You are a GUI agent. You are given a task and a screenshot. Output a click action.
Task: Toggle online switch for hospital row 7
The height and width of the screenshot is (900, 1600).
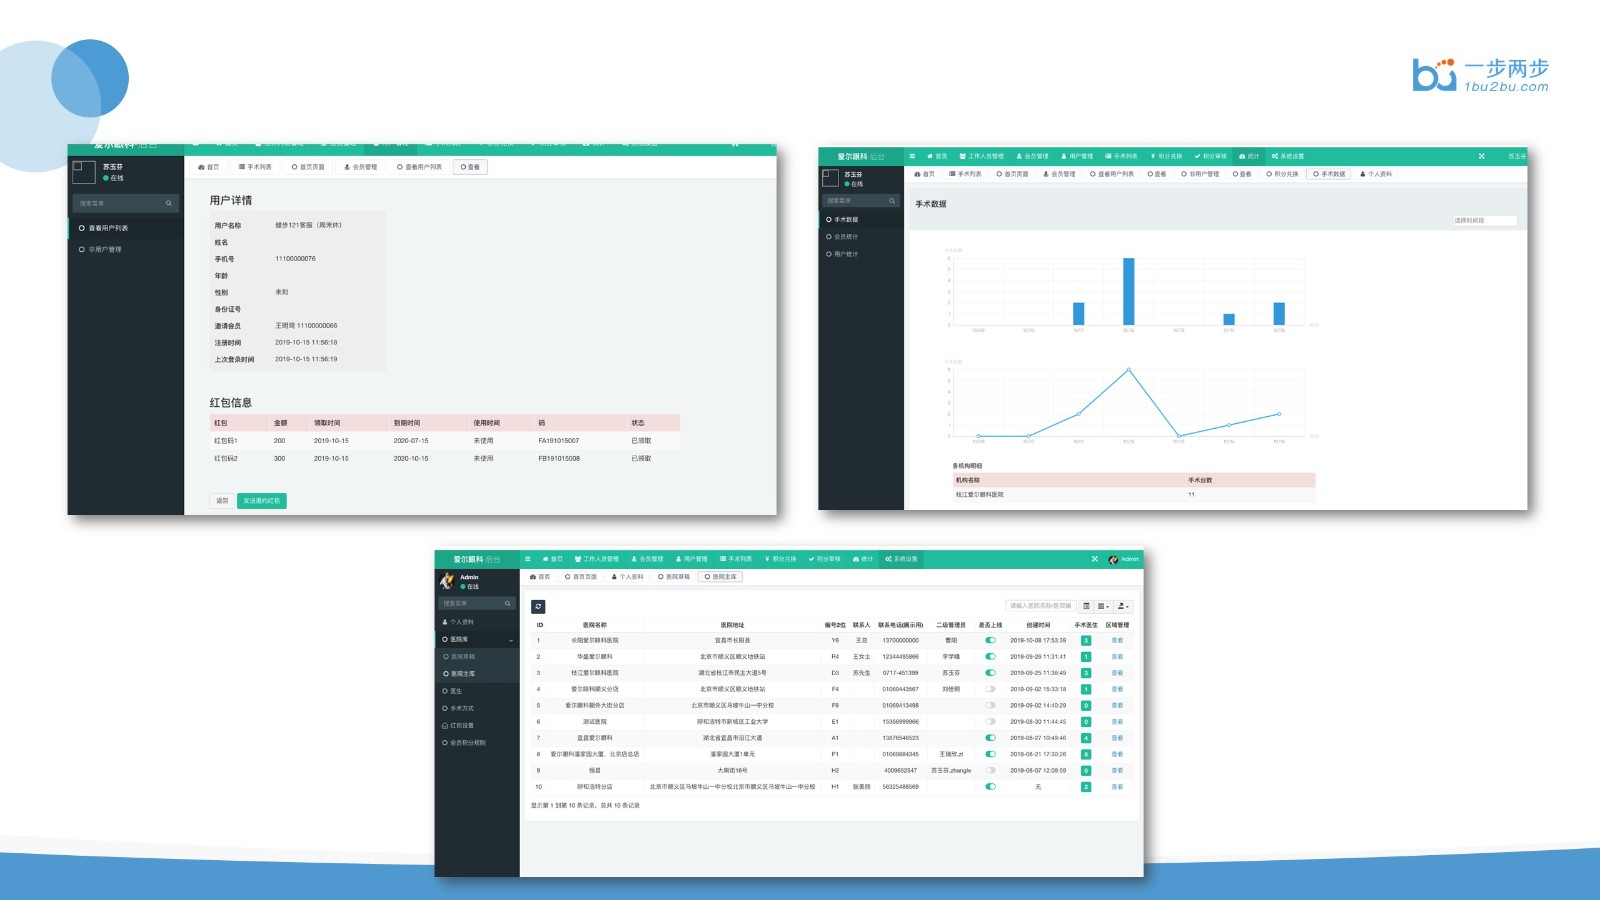(x=990, y=738)
